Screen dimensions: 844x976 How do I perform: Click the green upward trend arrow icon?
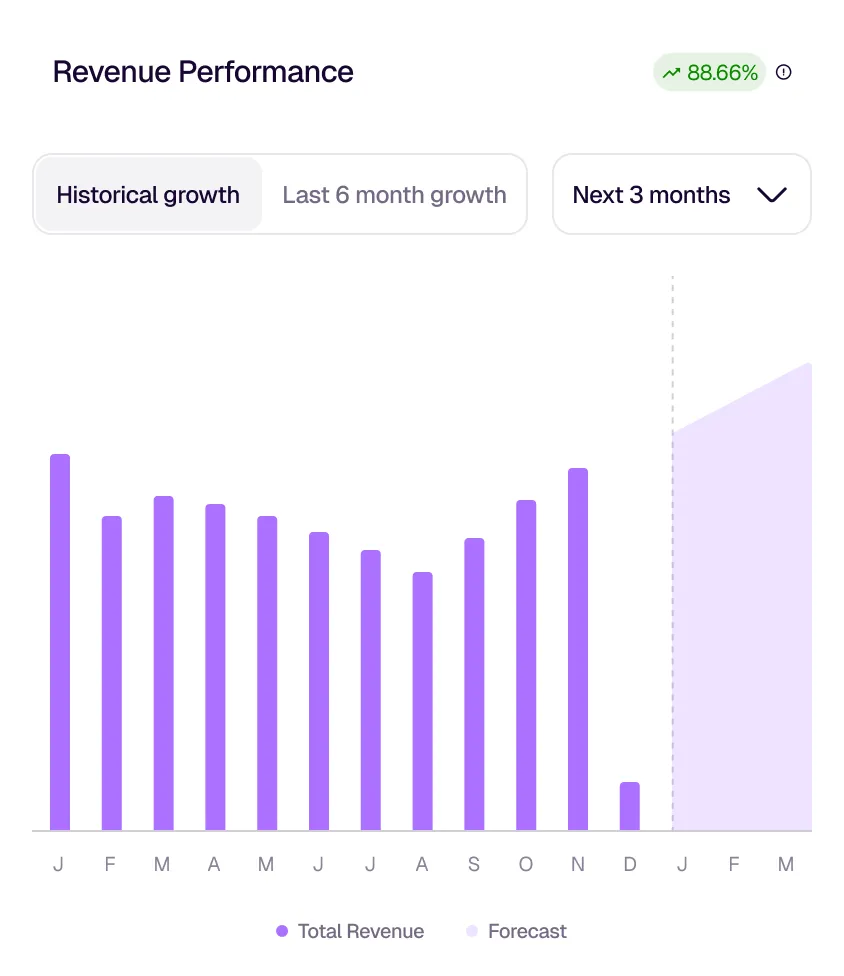tap(674, 72)
